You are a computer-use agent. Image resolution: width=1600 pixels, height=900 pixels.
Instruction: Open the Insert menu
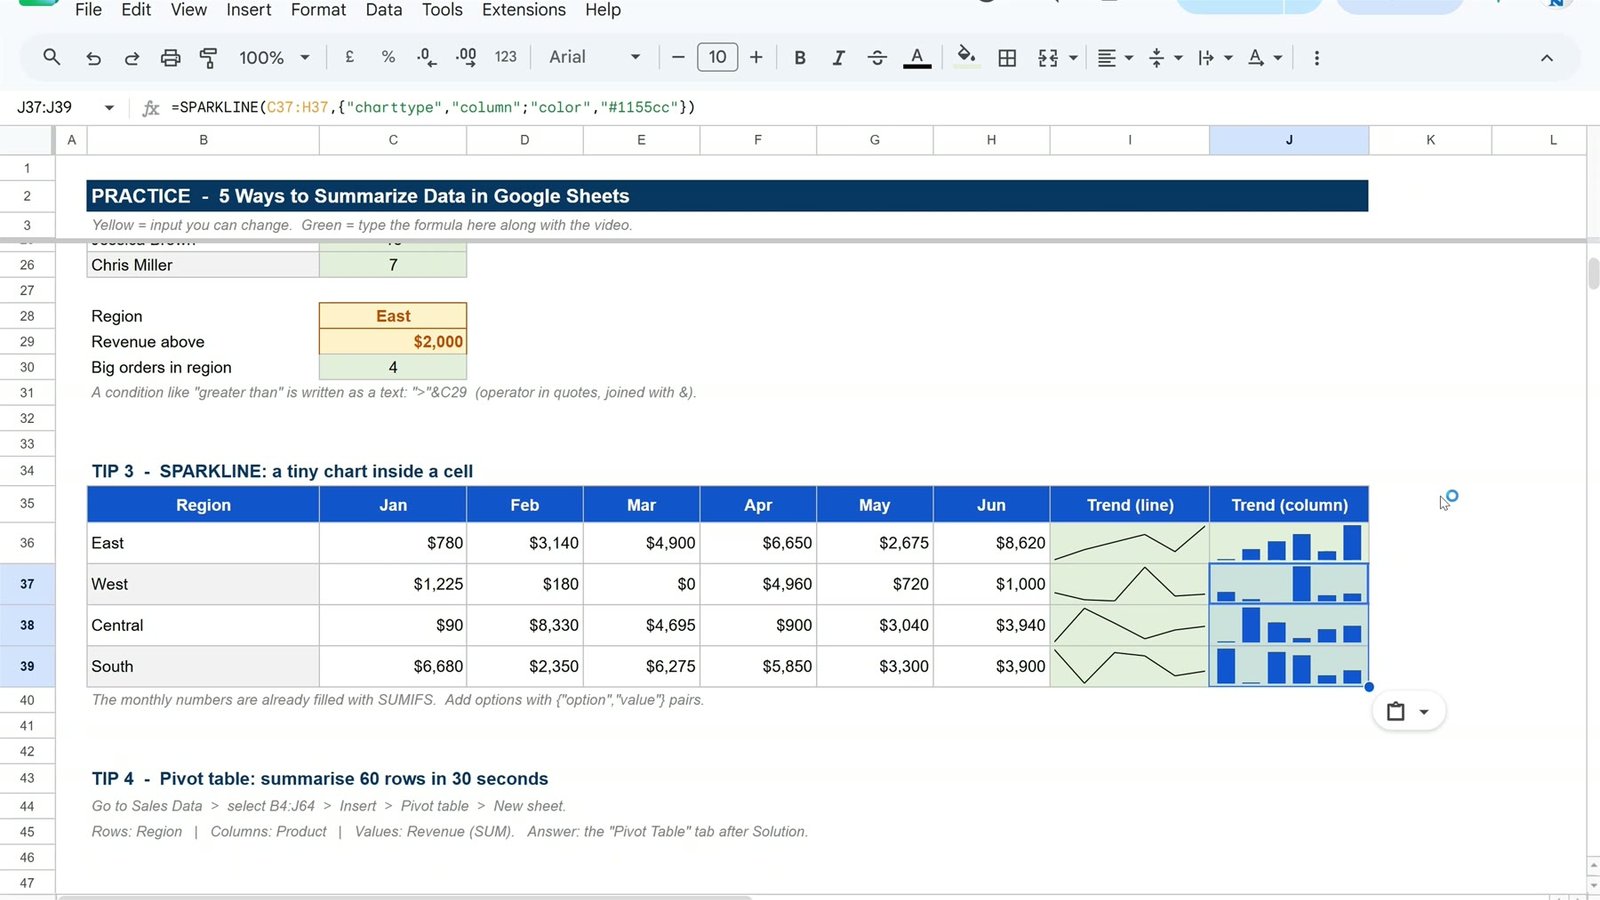tap(248, 10)
